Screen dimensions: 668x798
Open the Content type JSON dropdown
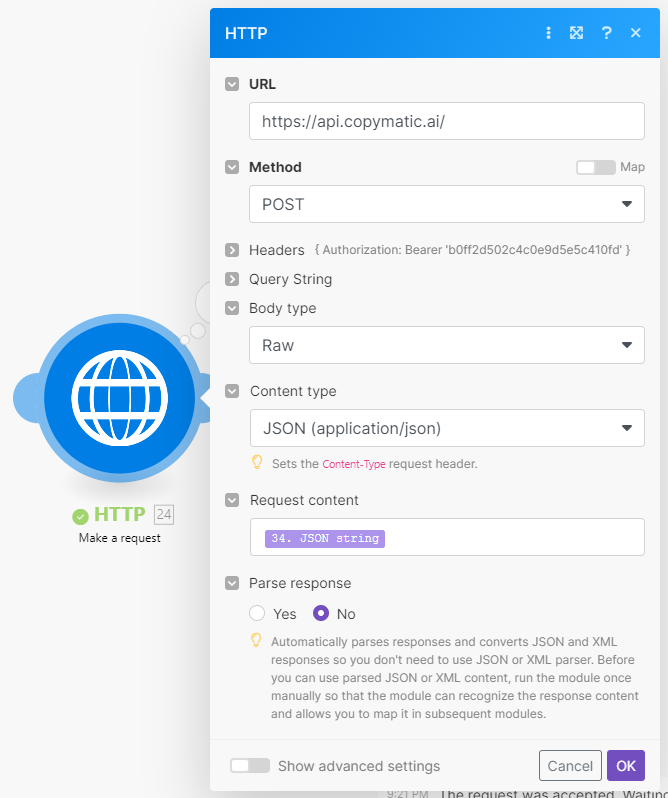point(446,428)
